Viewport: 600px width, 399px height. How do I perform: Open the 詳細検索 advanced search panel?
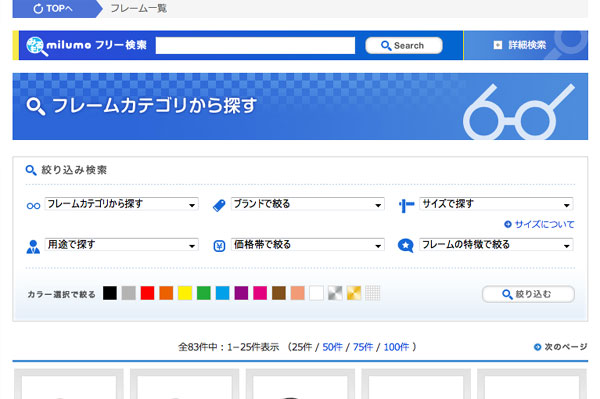point(526,45)
